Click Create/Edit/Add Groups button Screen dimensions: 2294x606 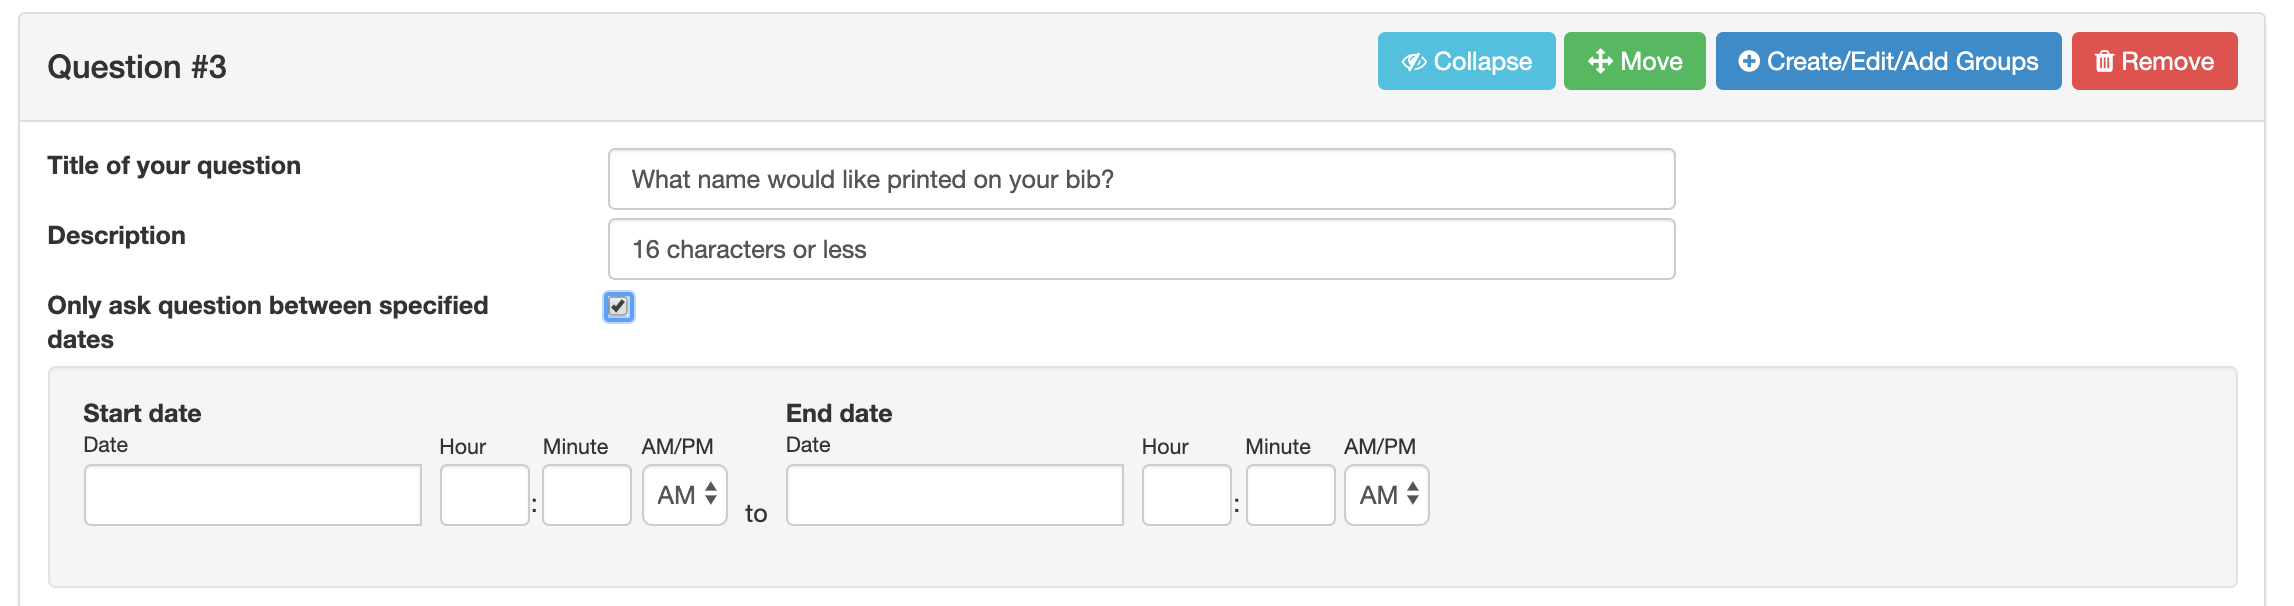1889,61
